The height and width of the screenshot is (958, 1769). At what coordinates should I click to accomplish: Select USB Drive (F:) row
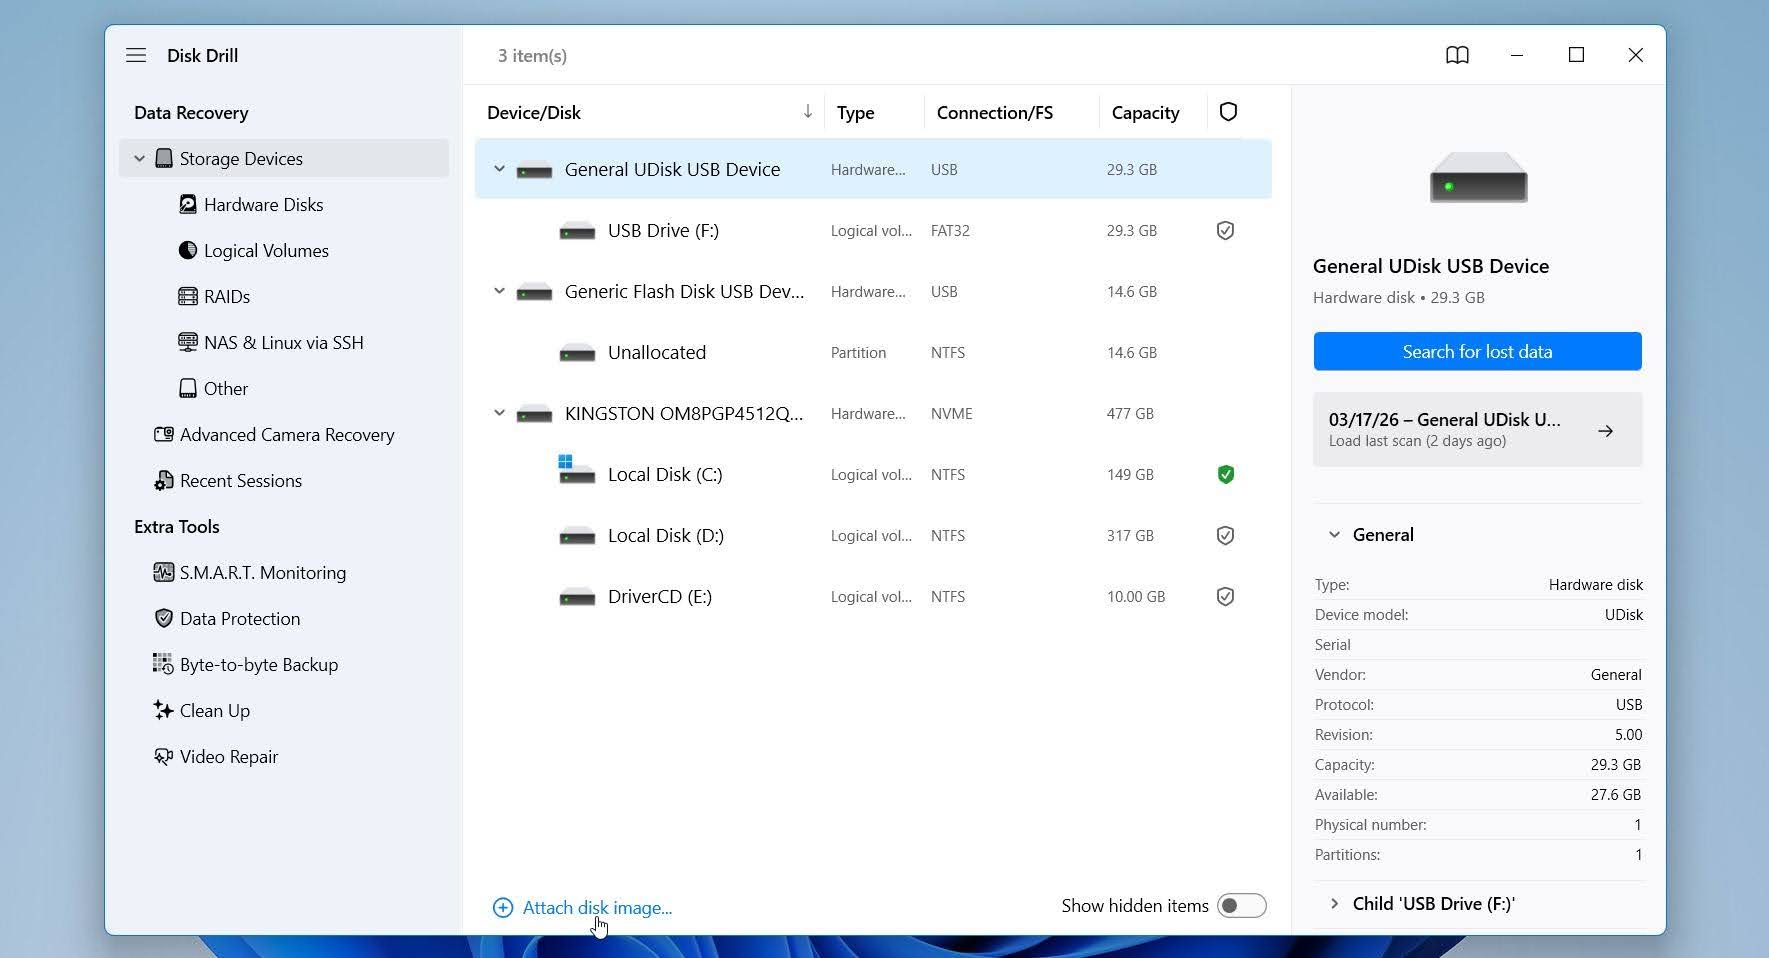(873, 230)
